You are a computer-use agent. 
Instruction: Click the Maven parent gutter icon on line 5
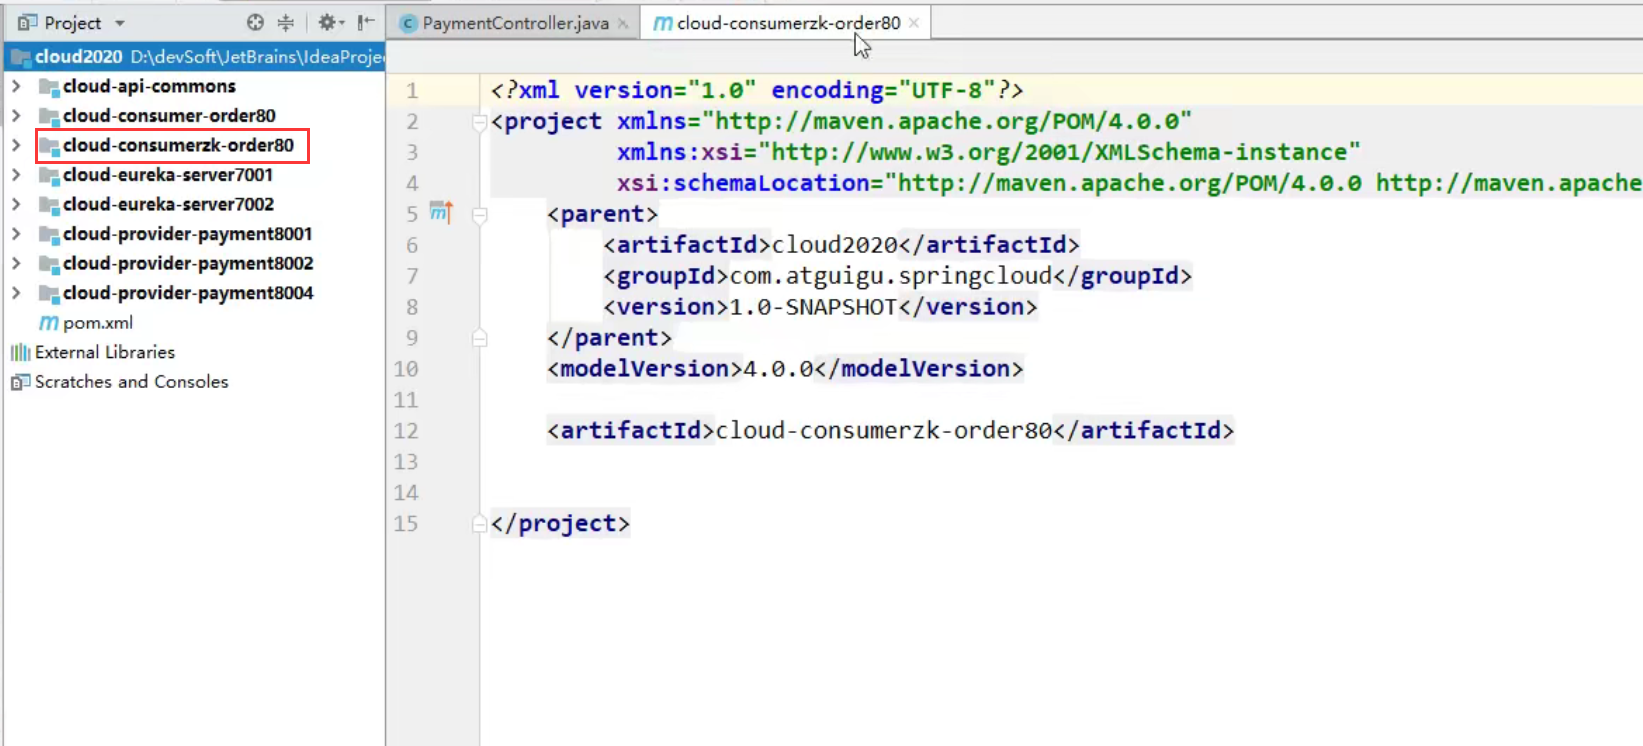(x=441, y=212)
